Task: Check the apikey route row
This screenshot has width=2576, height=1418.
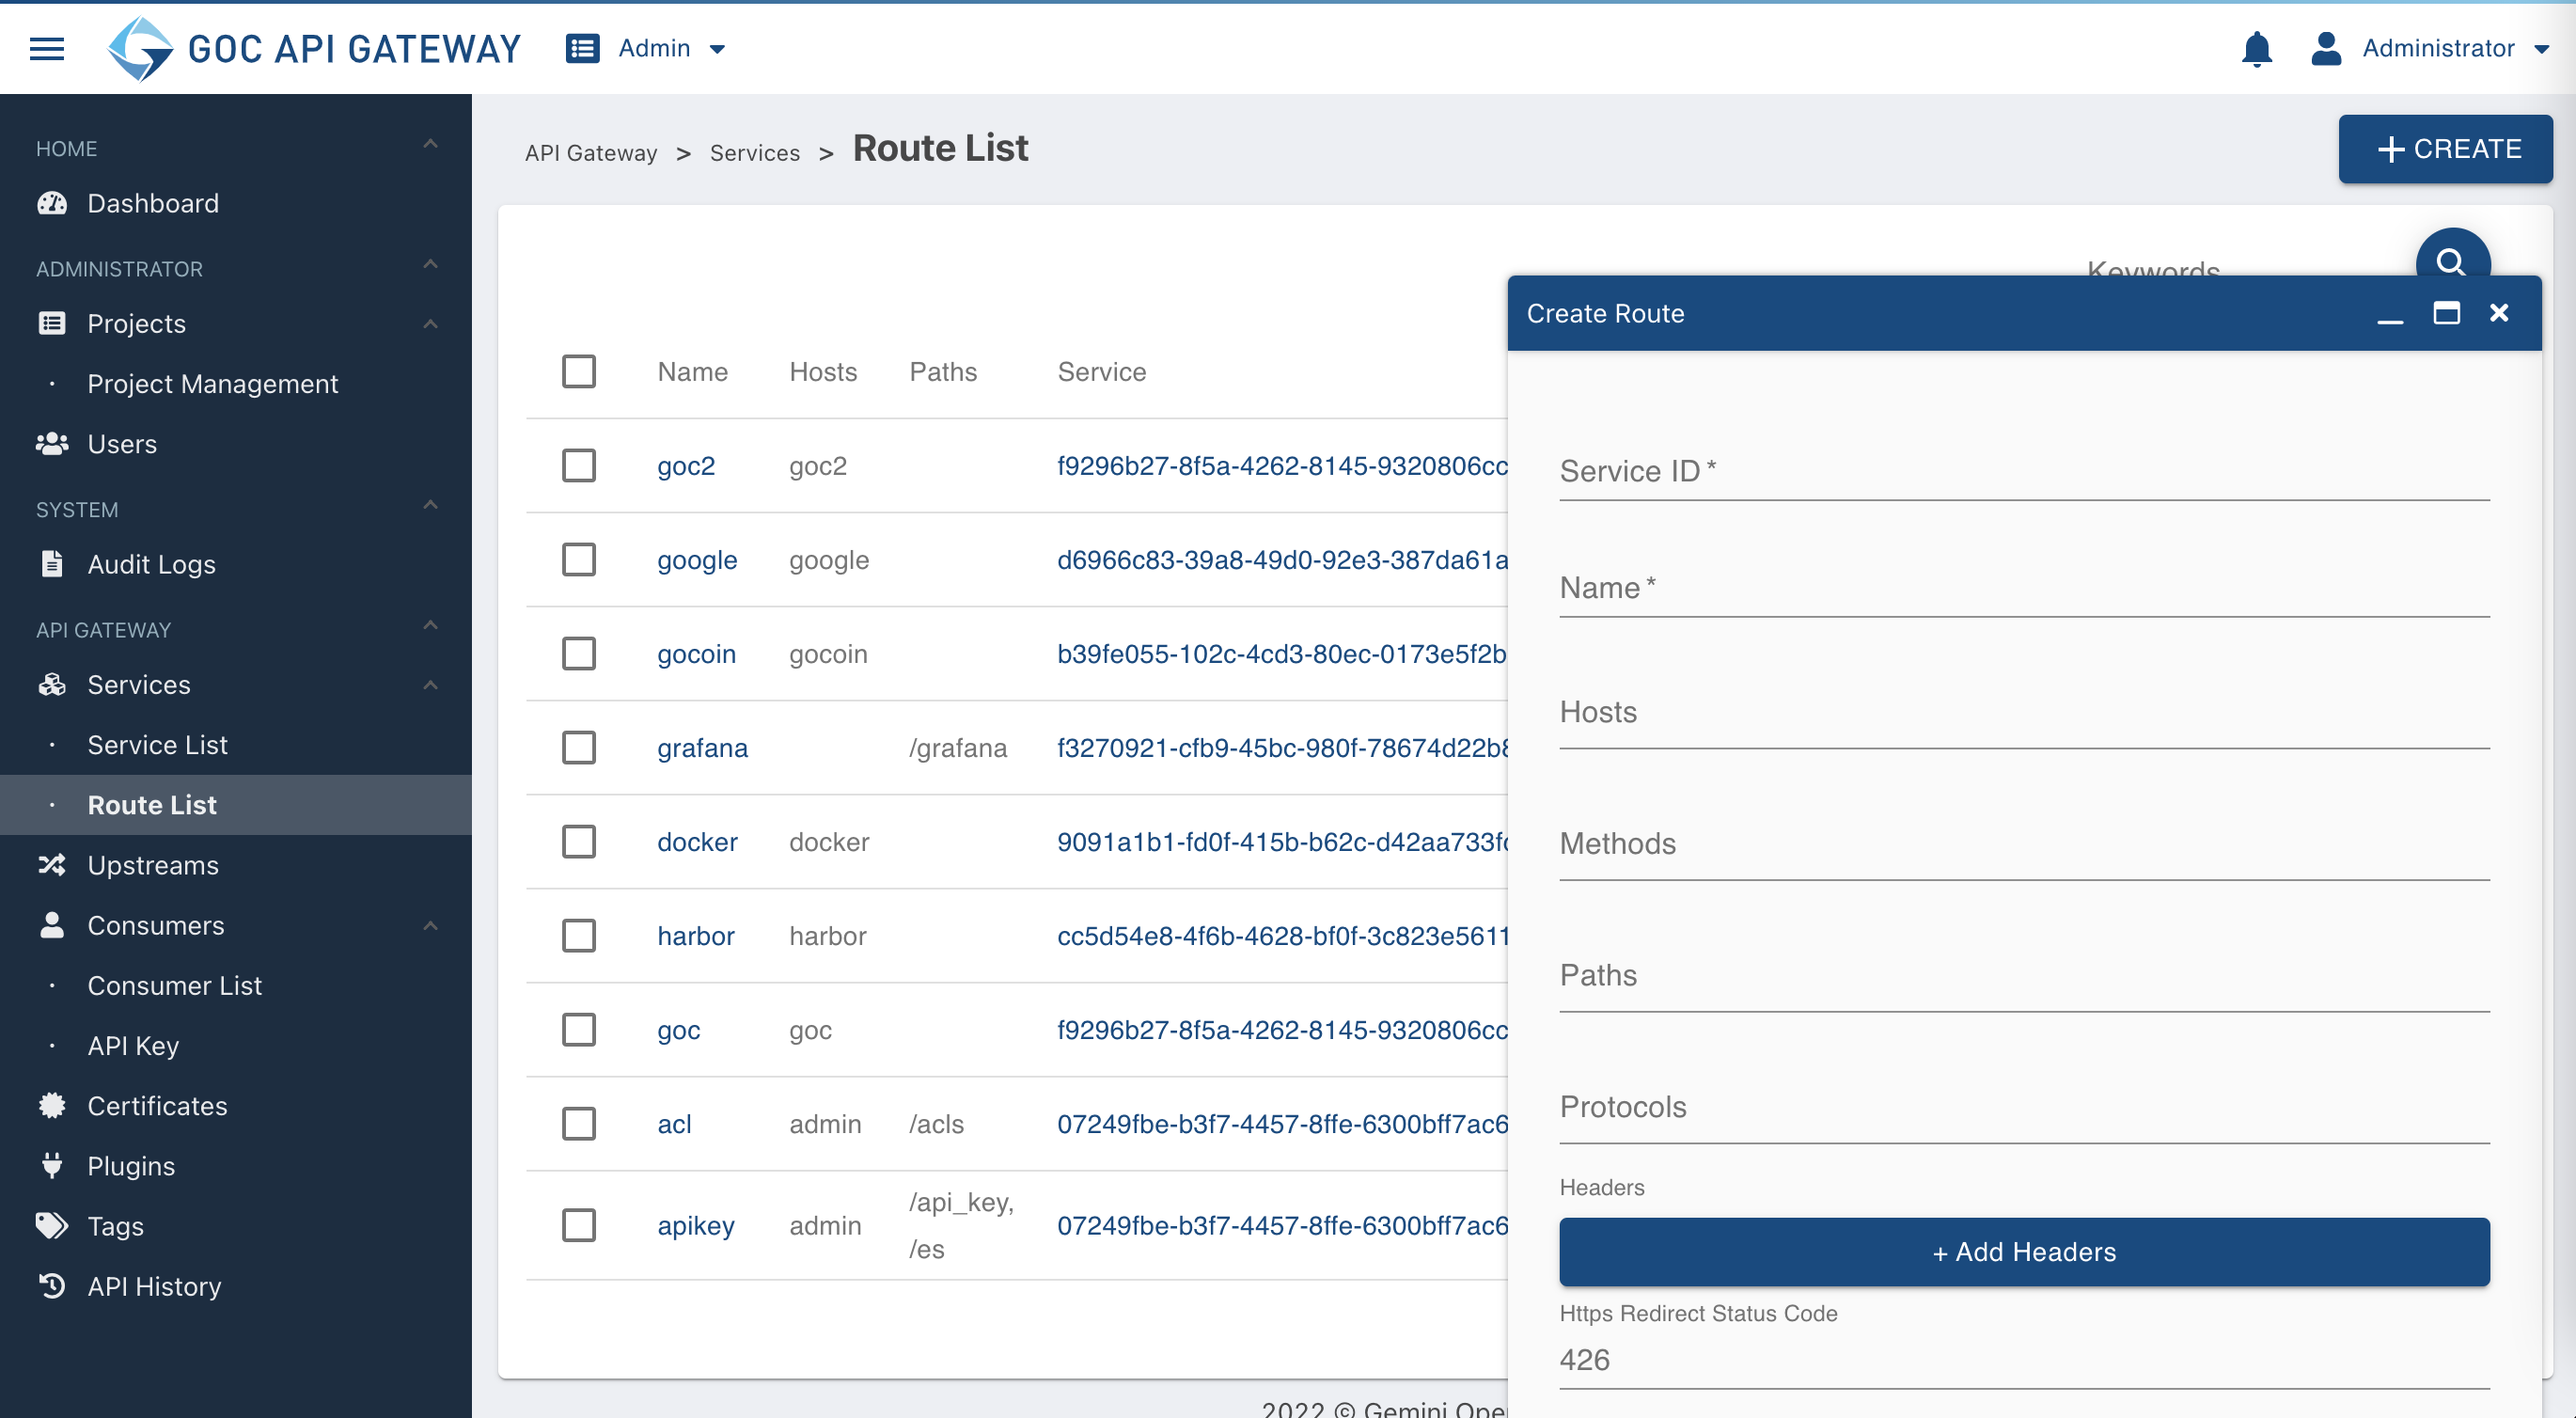Action: pos(579,1225)
